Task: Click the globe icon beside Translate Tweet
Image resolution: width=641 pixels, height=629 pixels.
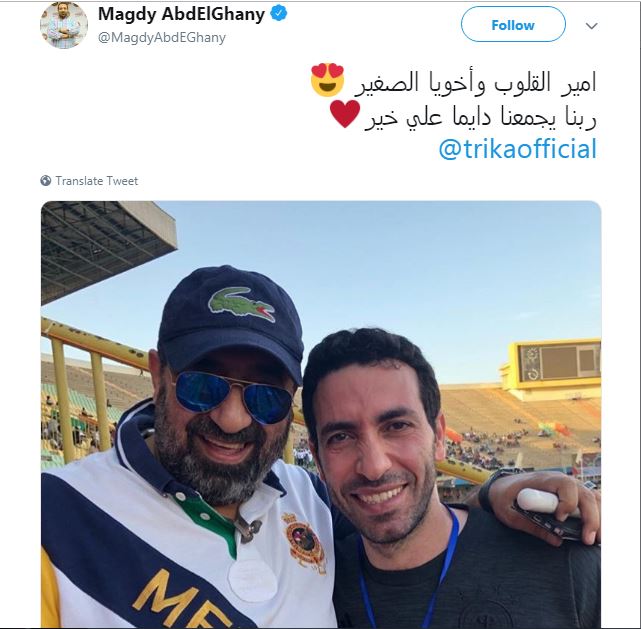Action: pos(46,181)
